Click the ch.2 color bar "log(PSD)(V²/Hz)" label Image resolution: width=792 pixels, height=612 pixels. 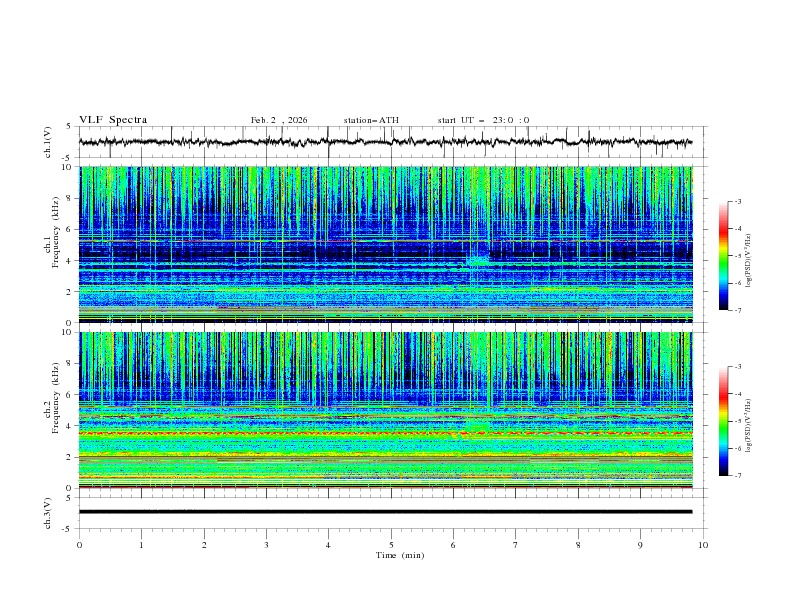[x=749, y=426]
